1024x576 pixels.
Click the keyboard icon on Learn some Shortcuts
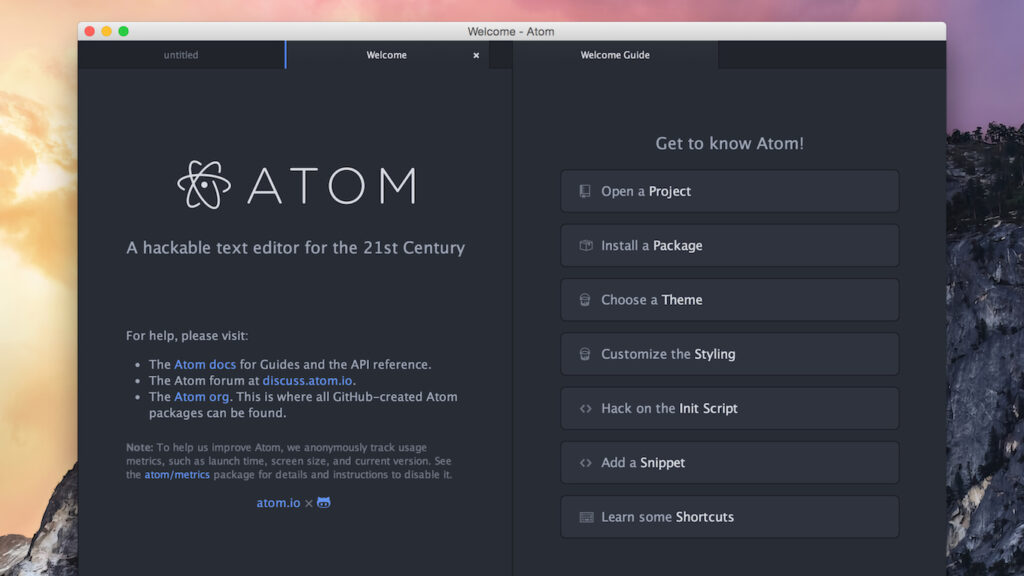pyautogui.click(x=585, y=517)
